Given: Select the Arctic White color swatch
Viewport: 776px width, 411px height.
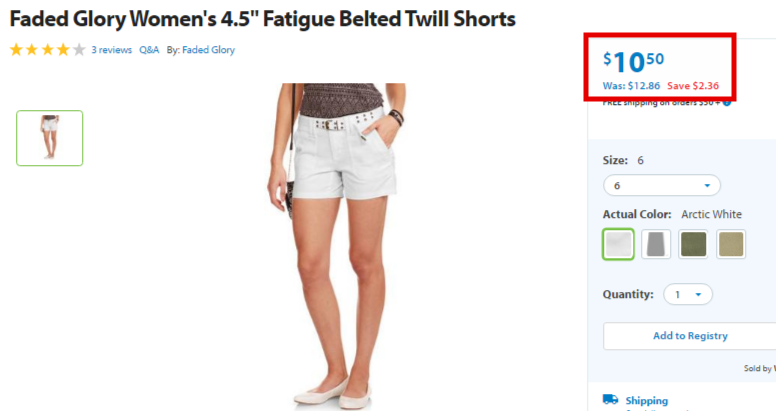Looking at the screenshot, I should (x=618, y=244).
